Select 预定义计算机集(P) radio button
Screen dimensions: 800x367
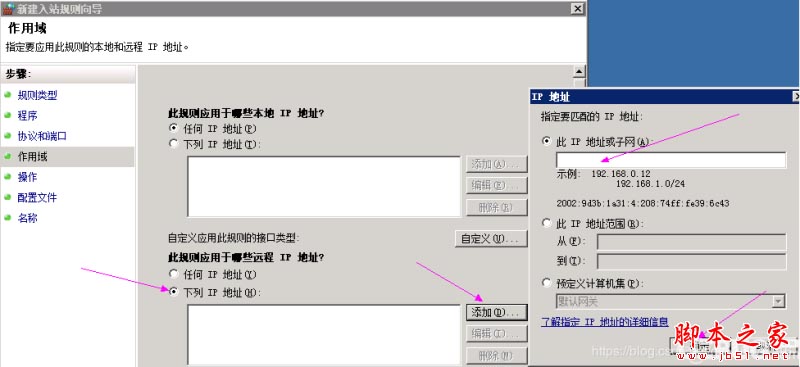[x=547, y=282]
